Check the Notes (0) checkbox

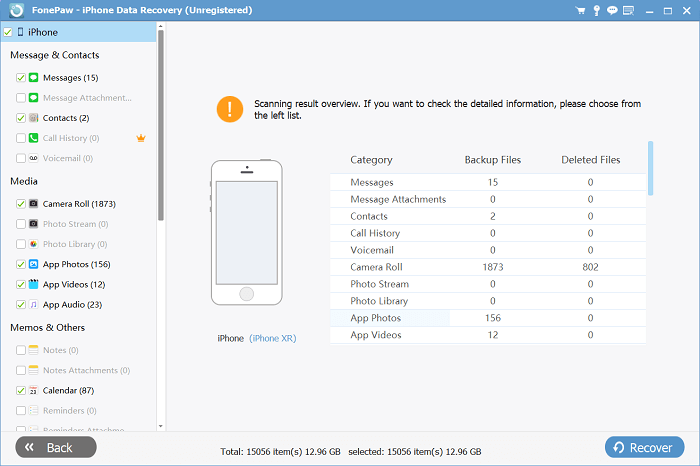21,350
